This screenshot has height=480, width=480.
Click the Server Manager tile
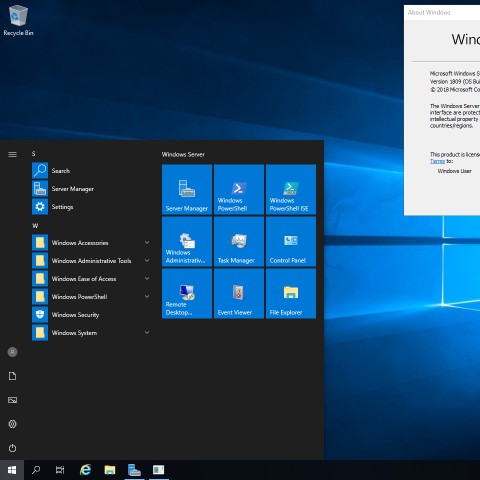click(187, 189)
